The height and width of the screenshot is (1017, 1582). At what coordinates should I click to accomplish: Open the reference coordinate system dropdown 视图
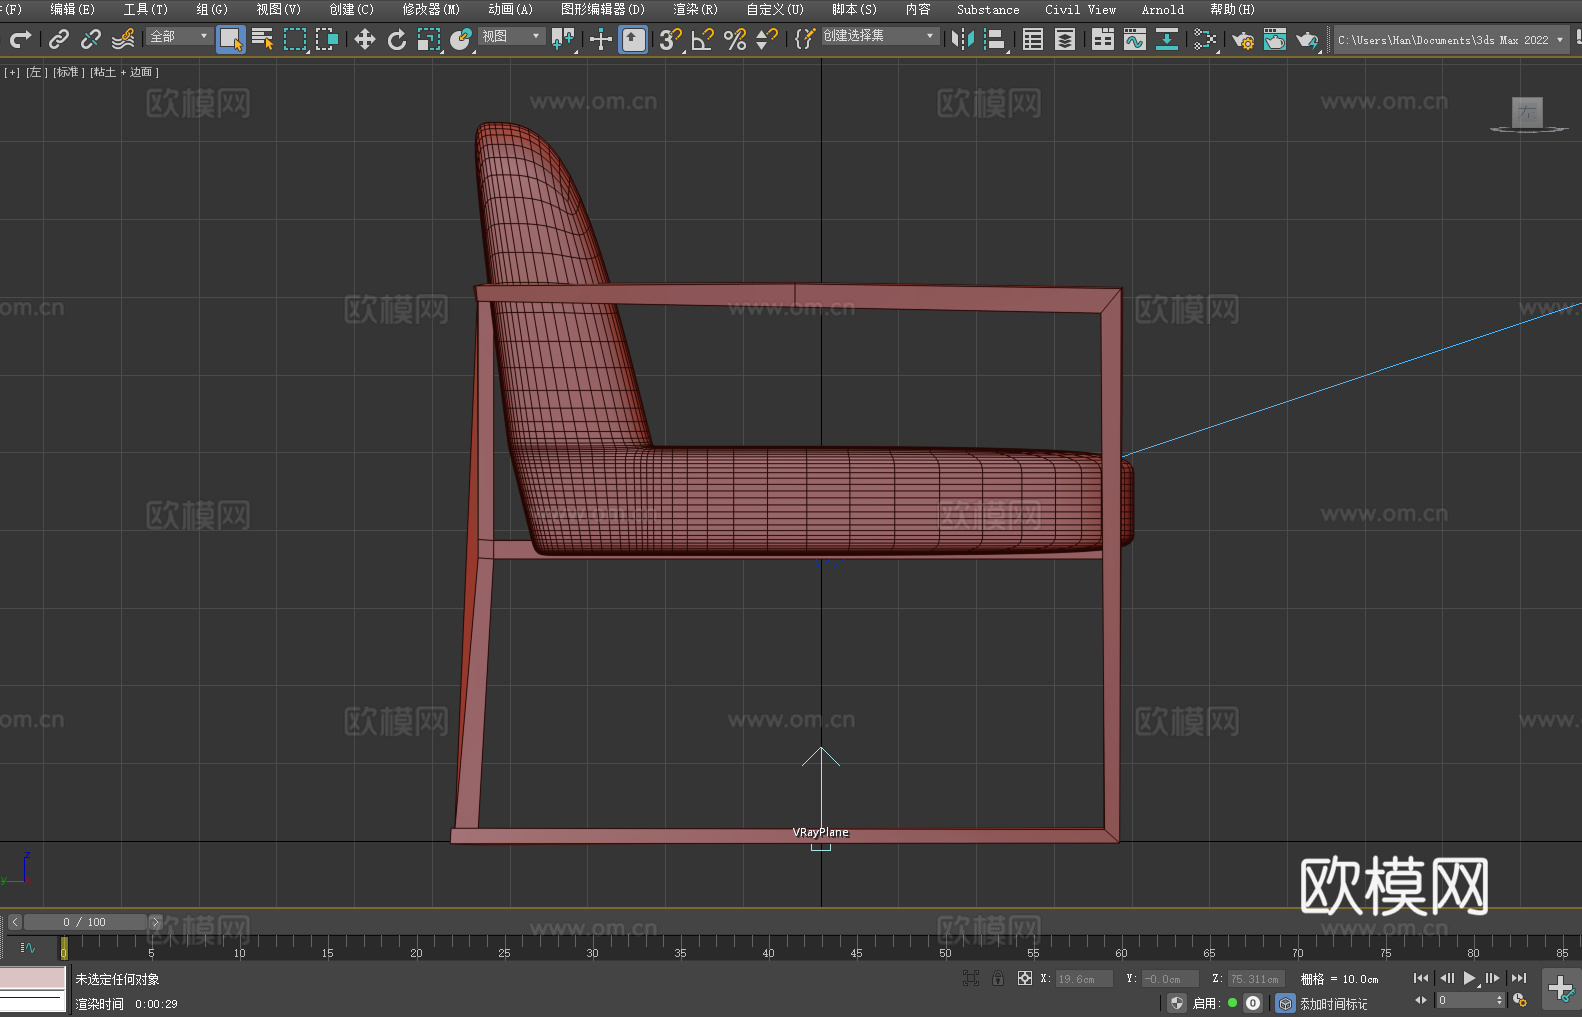[x=511, y=36]
